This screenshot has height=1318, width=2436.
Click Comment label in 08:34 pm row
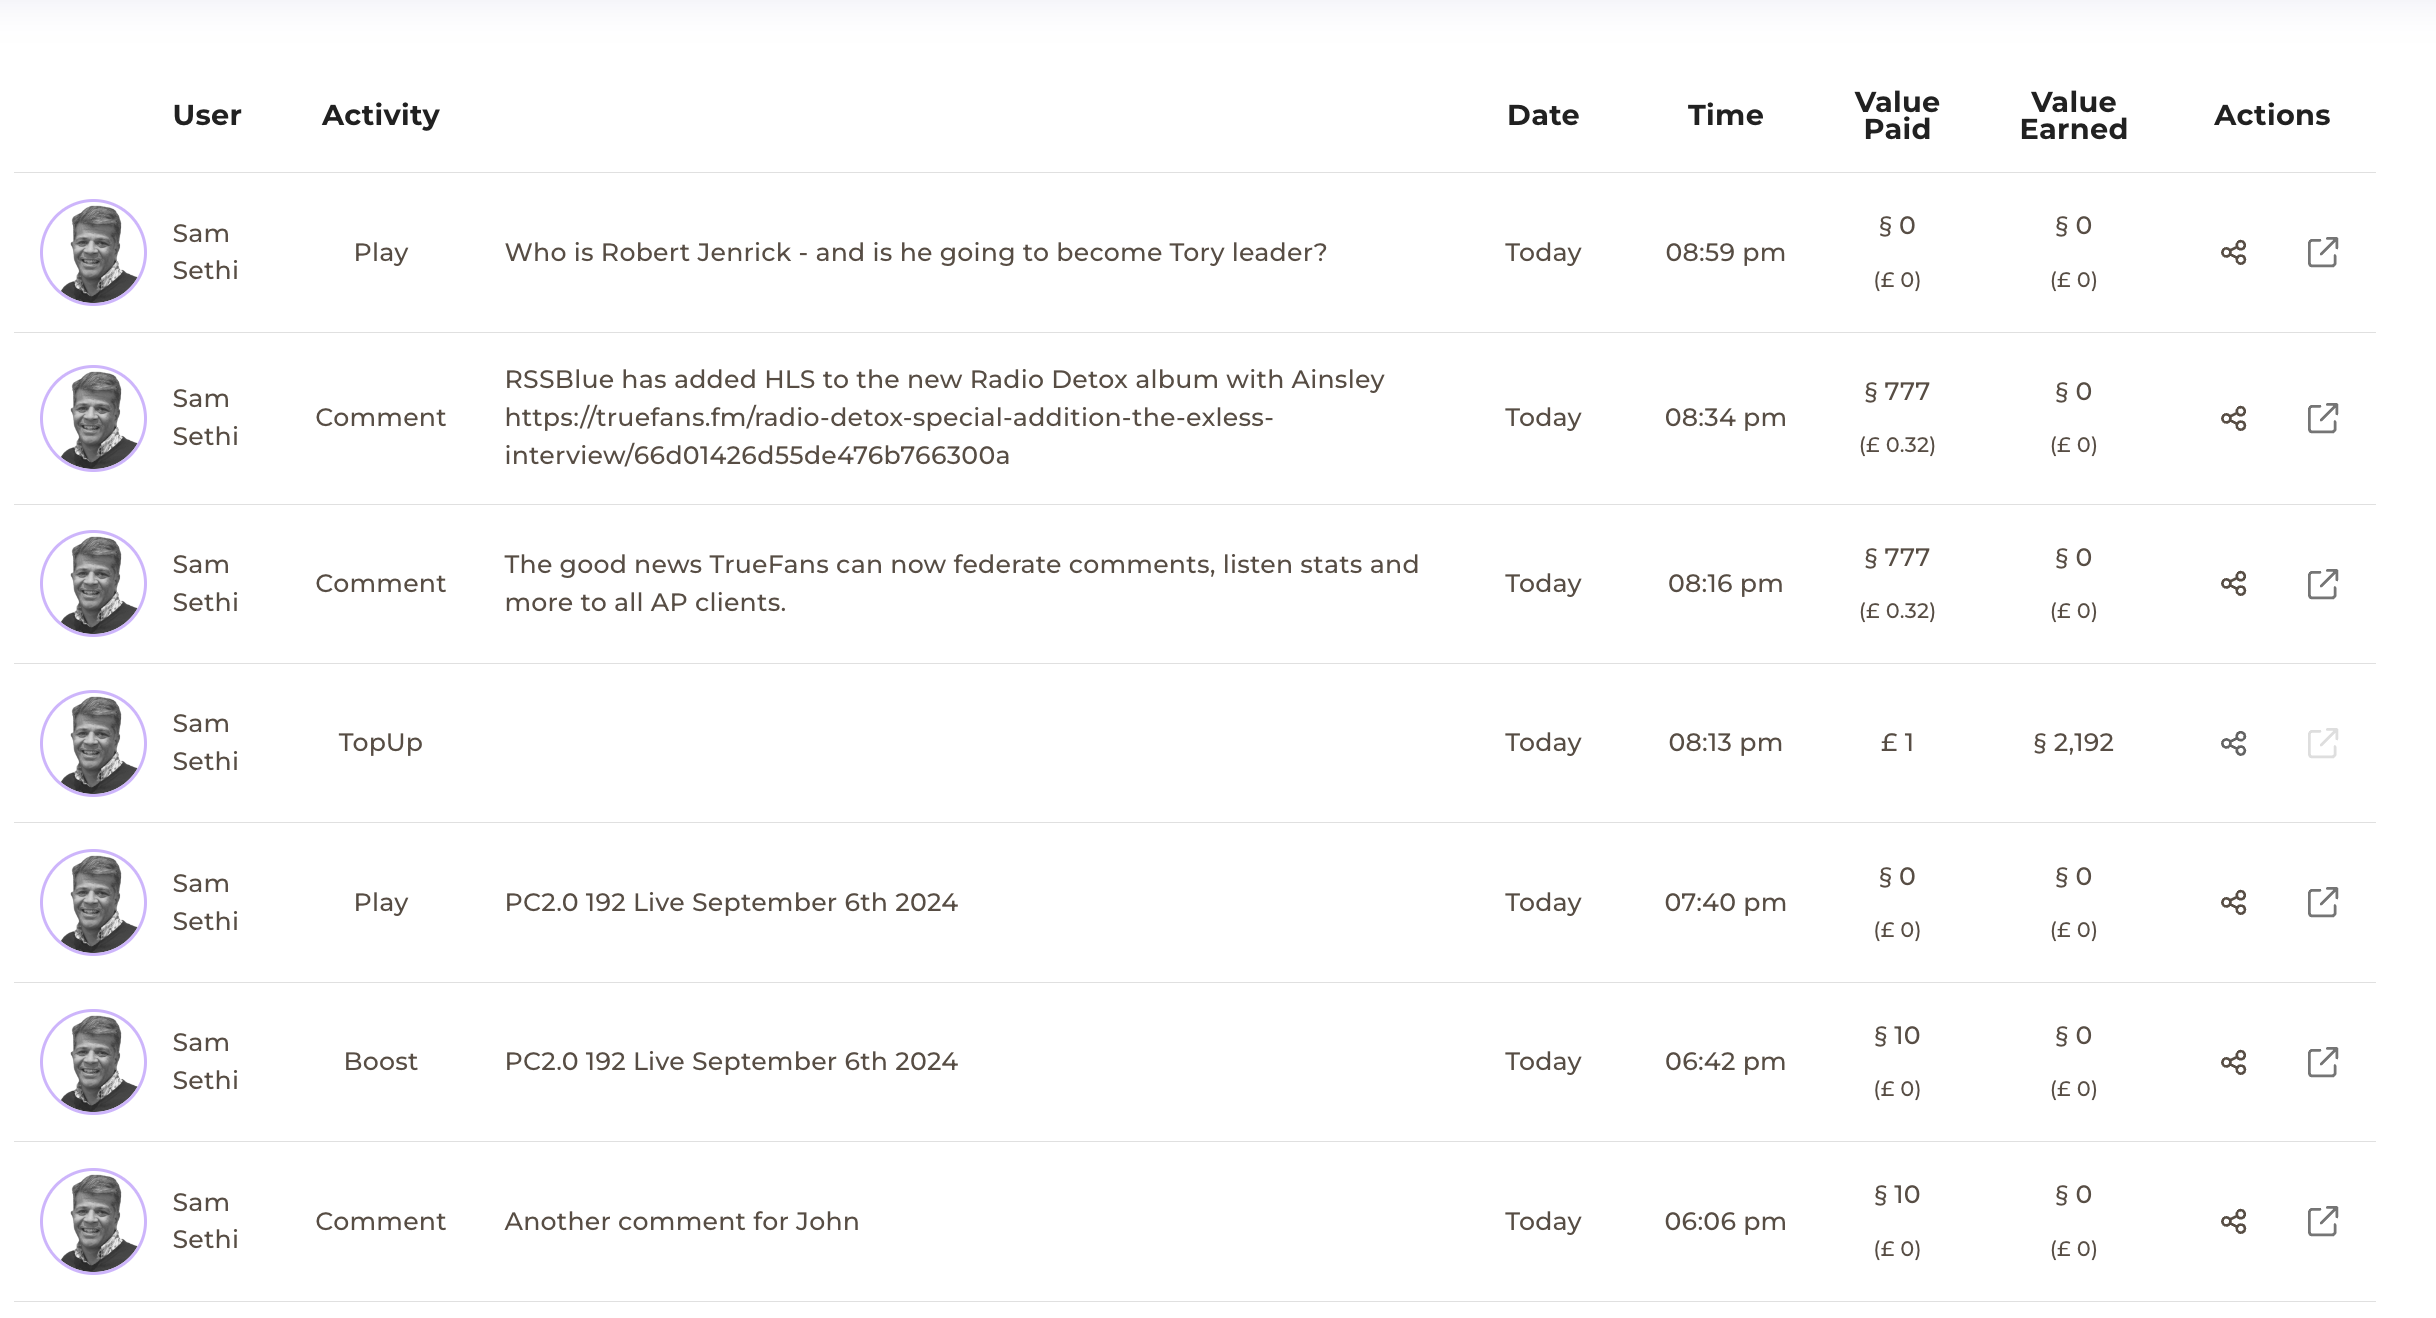[x=380, y=417]
